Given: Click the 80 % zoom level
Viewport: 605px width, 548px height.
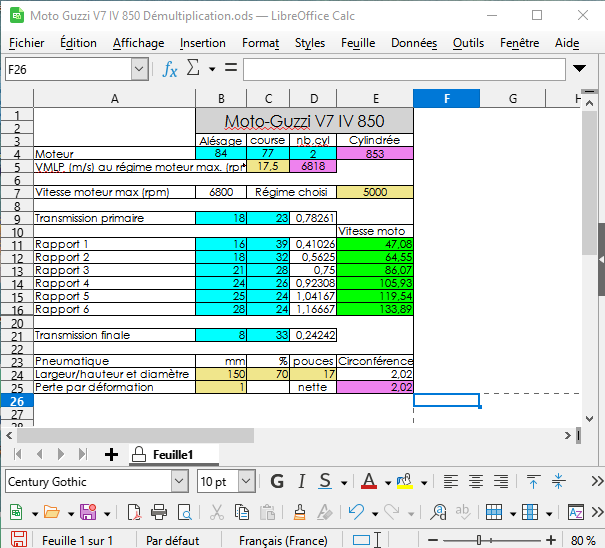Looking at the screenshot, I should click(x=583, y=540).
